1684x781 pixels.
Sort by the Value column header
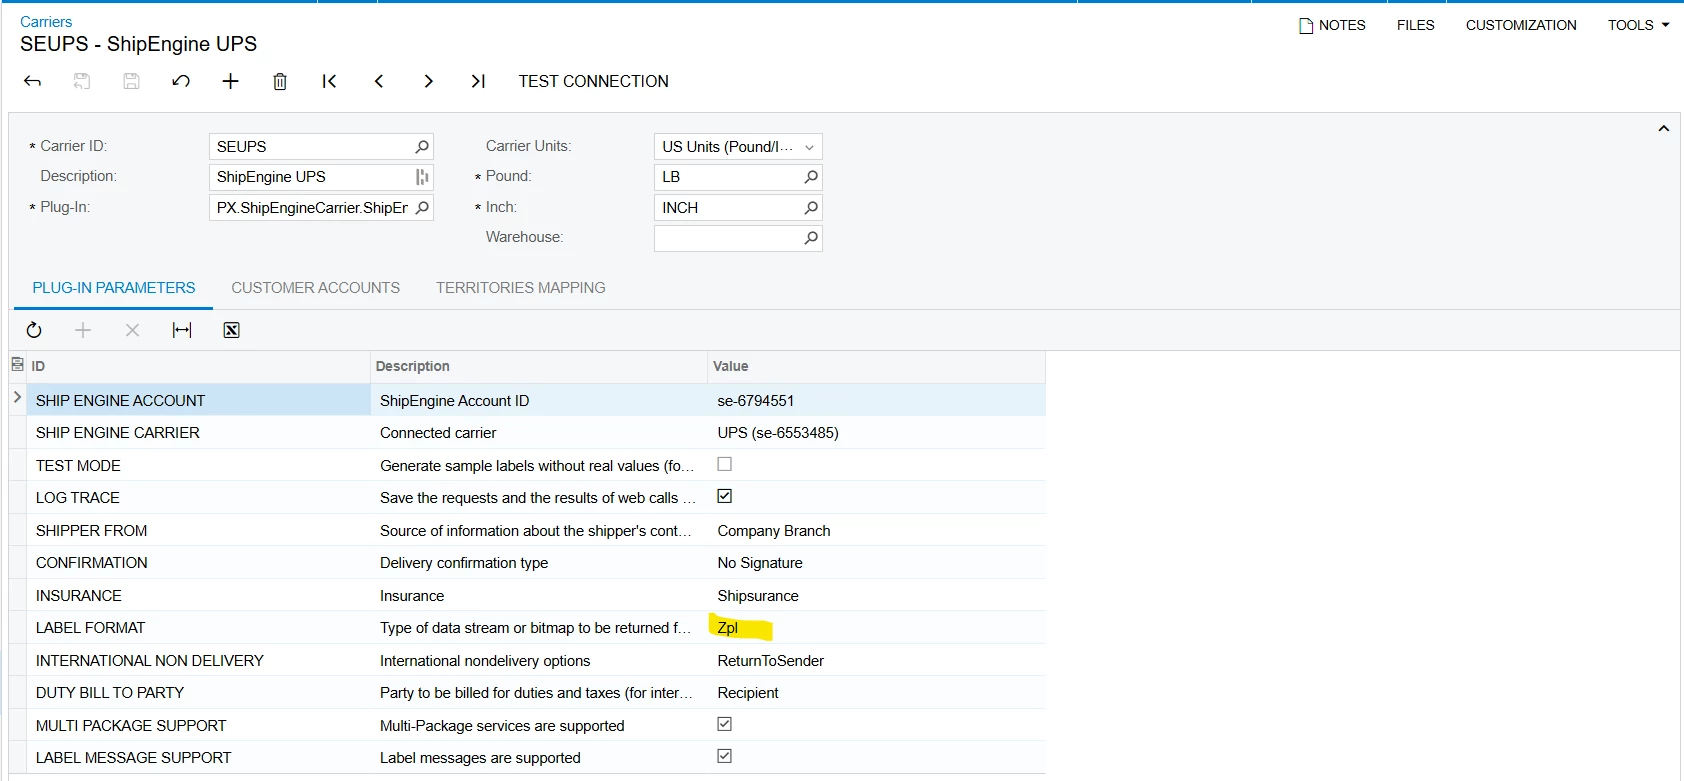pos(876,366)
